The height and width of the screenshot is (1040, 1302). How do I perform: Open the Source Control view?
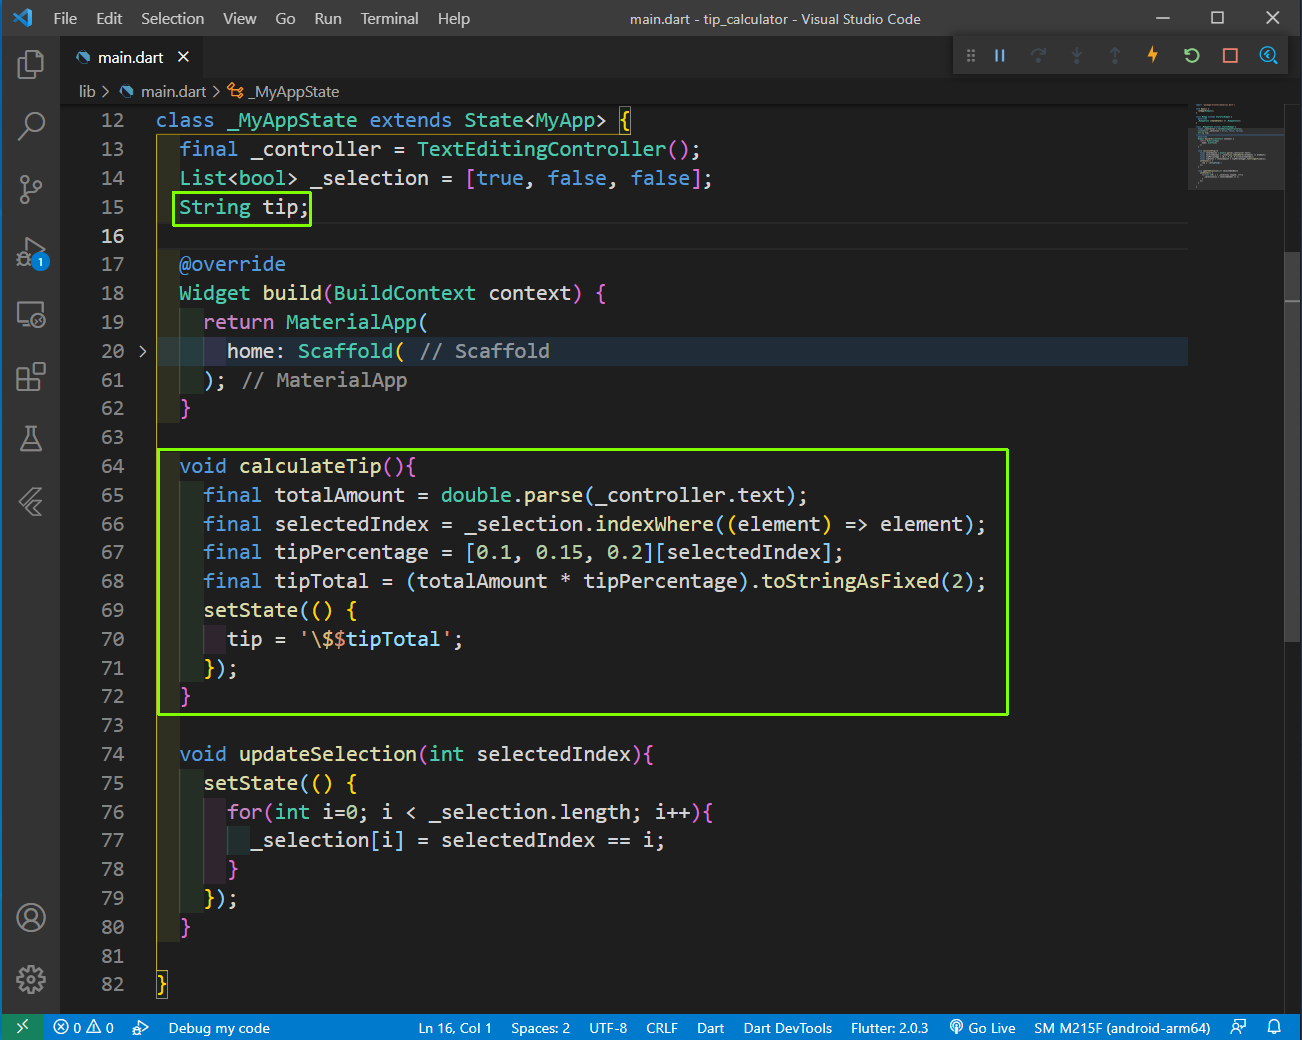click(x=31, y=189)
